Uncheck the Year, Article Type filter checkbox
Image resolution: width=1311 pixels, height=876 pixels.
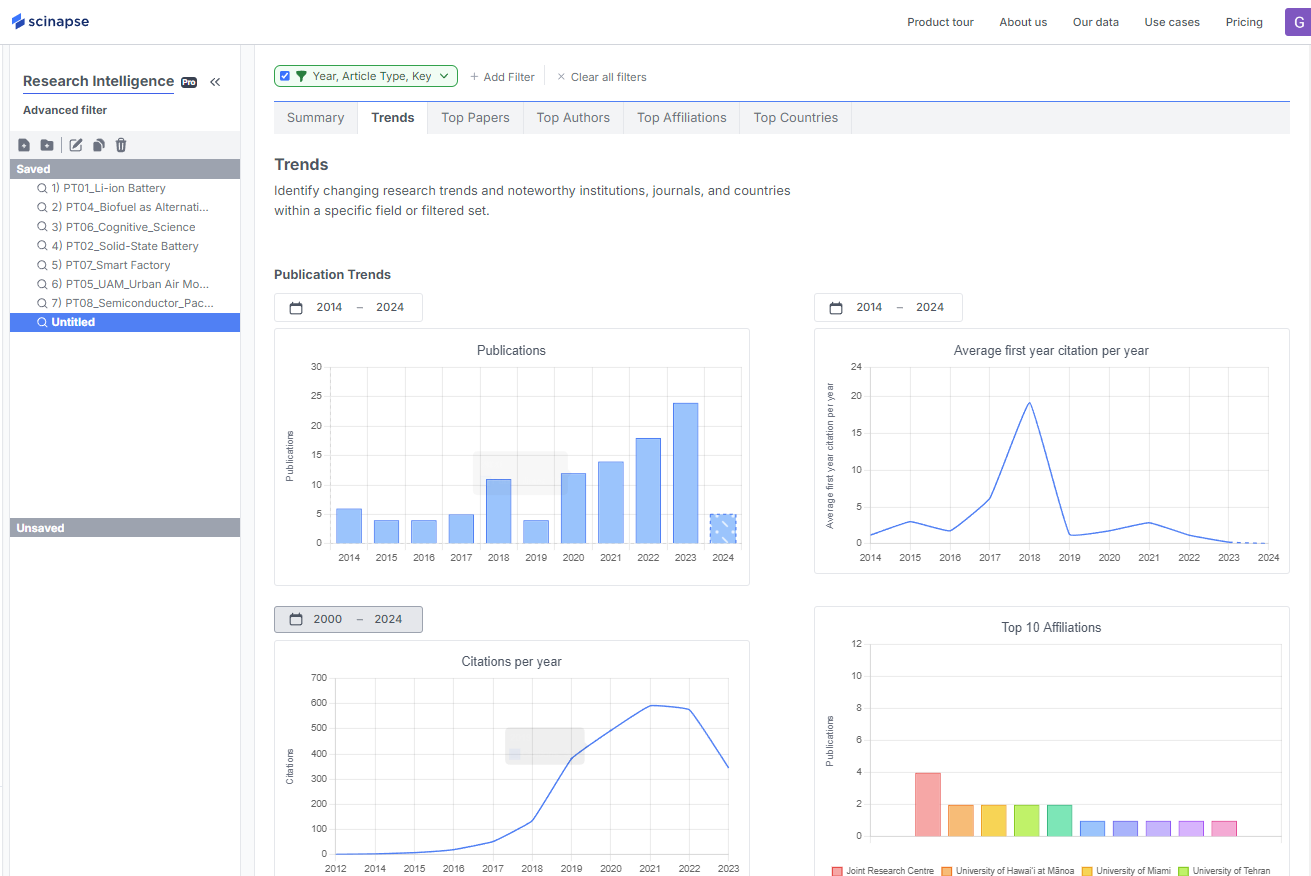[286, 76]
